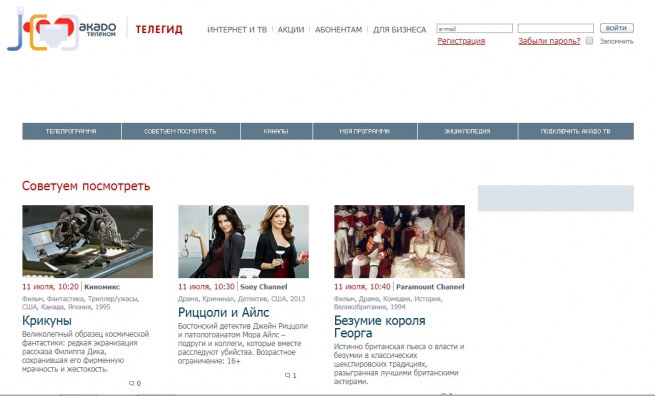
Task: Open the Безумие короля Георга title link
Action: 380,327
